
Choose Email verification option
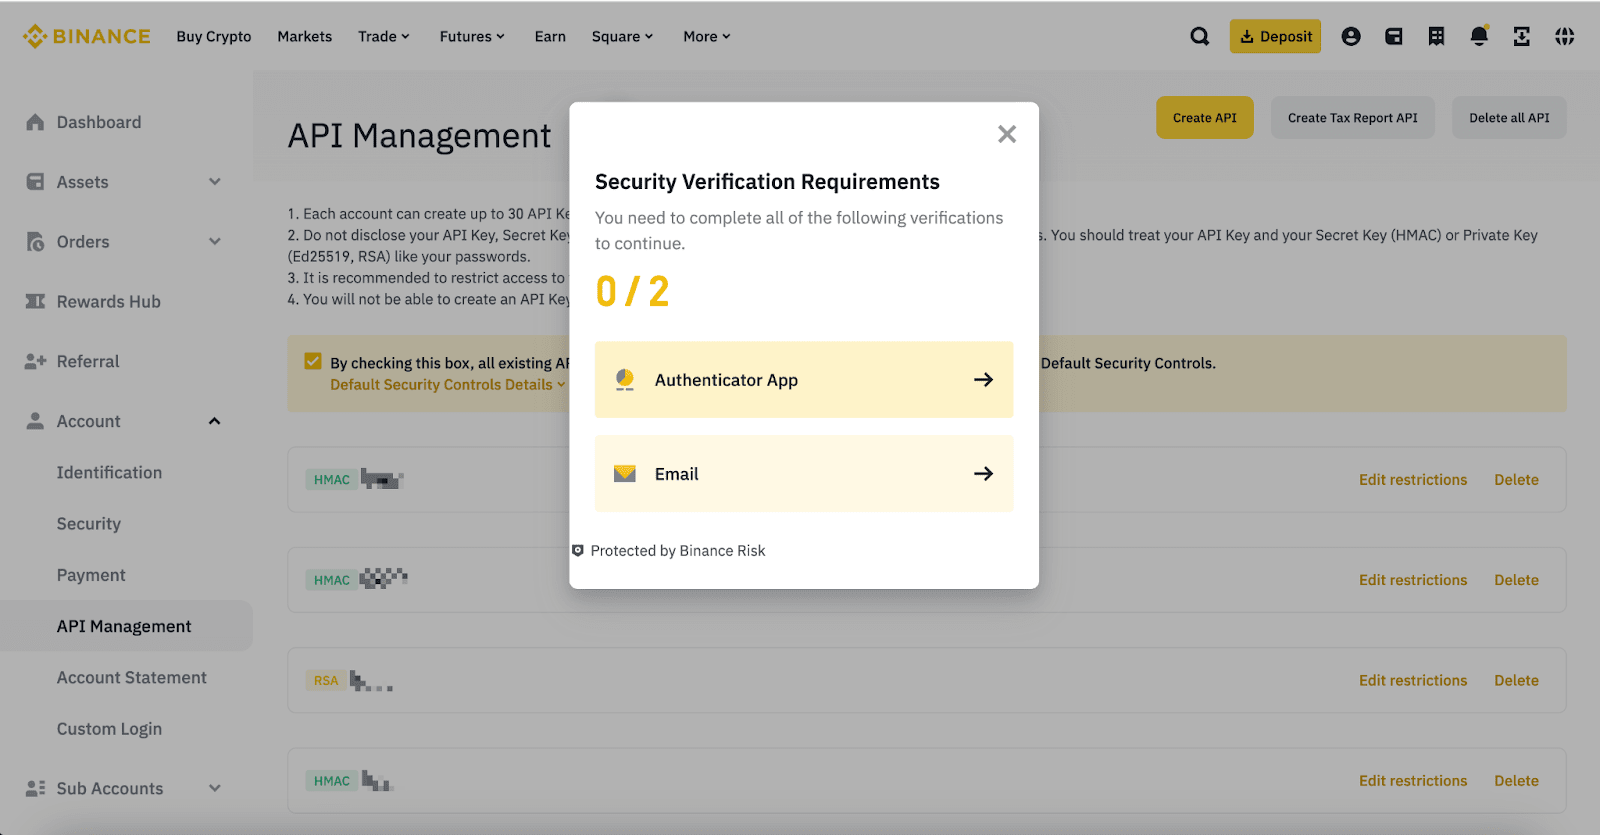[803, 474]
